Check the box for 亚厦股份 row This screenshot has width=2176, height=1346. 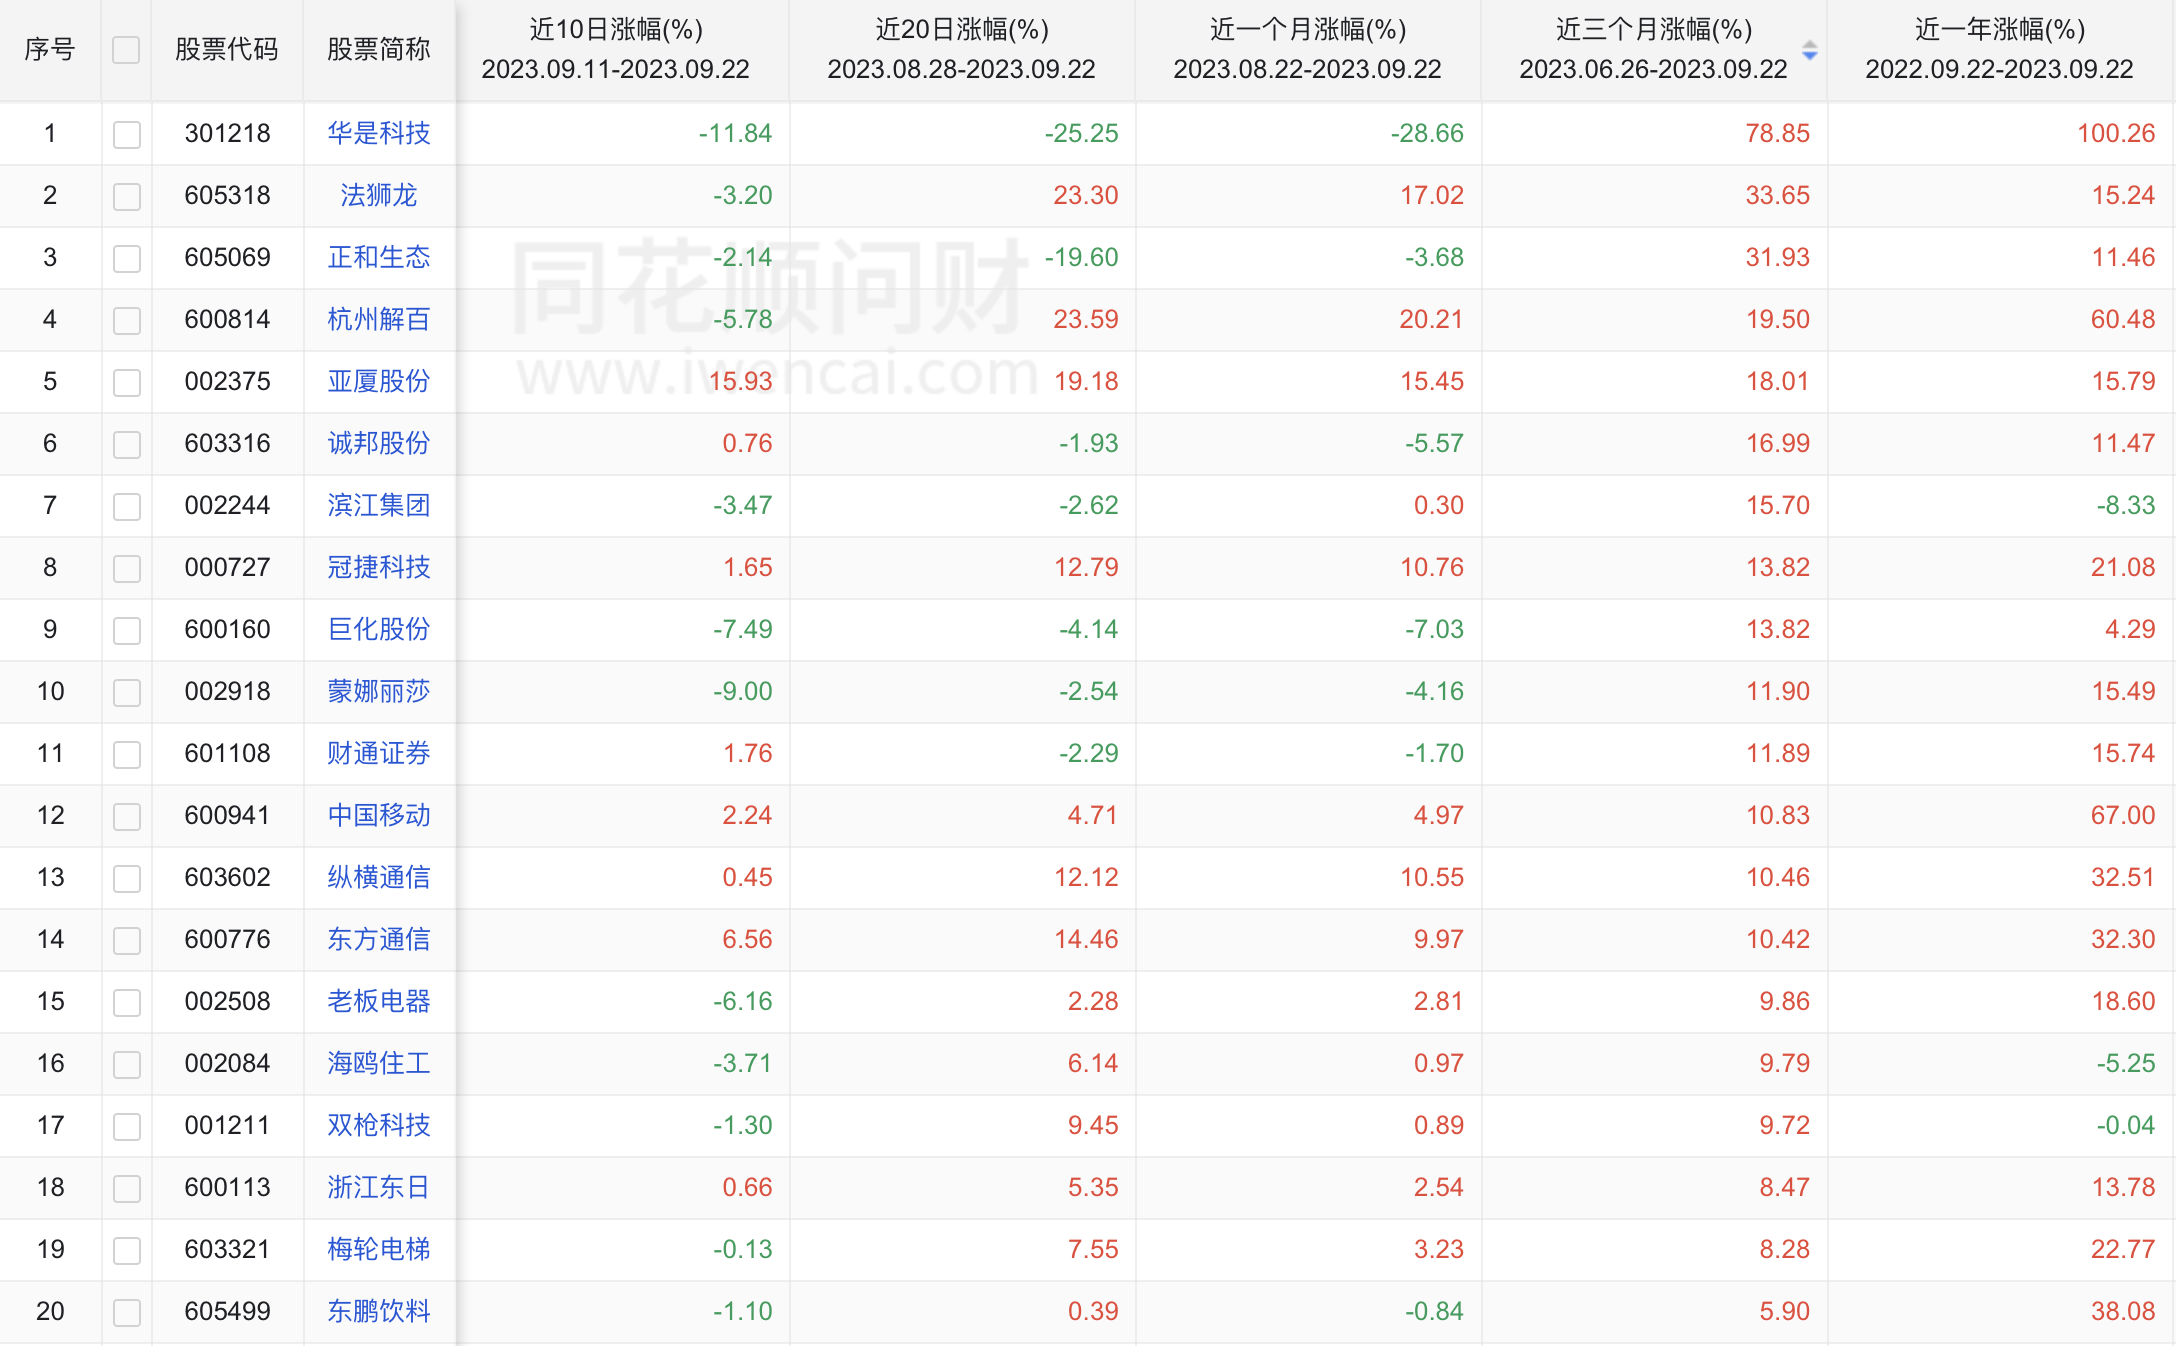tap(127, 382)
